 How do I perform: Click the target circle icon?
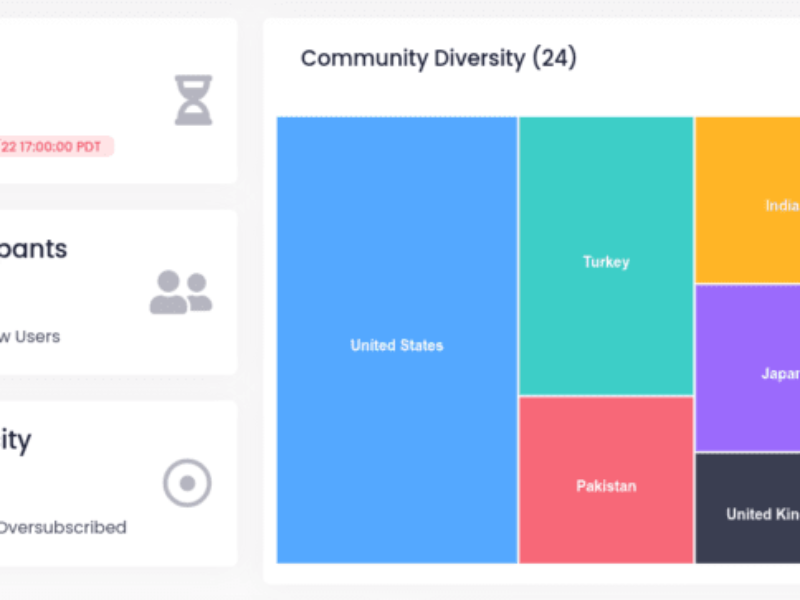(187, 484)
